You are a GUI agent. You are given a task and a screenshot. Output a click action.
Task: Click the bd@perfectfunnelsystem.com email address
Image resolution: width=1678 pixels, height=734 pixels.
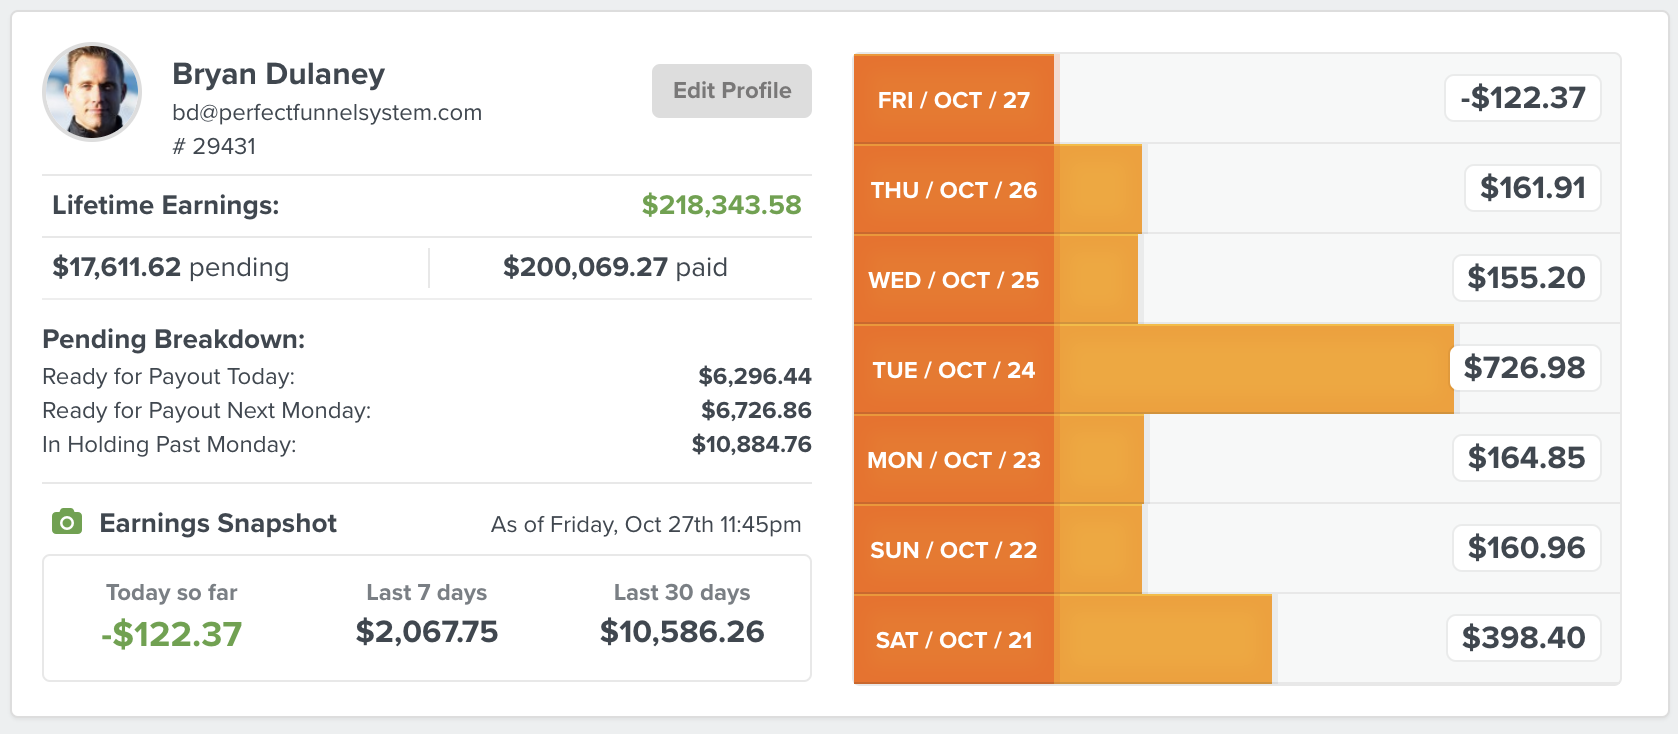[x=327, y=112]
